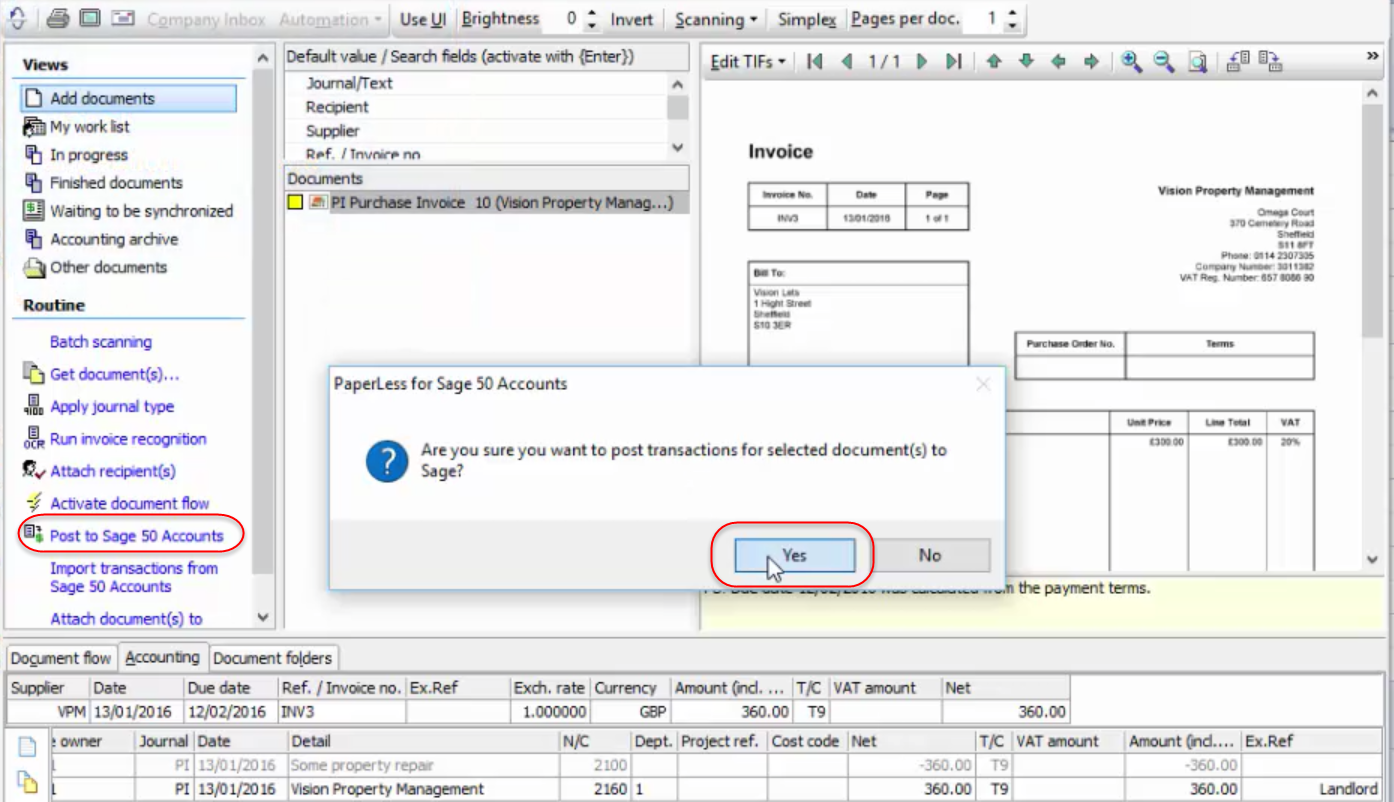This screenshot has width=1394, height=802.
Task: Click the green down arrow in viewer toolbar
Action: [1026, 61]
